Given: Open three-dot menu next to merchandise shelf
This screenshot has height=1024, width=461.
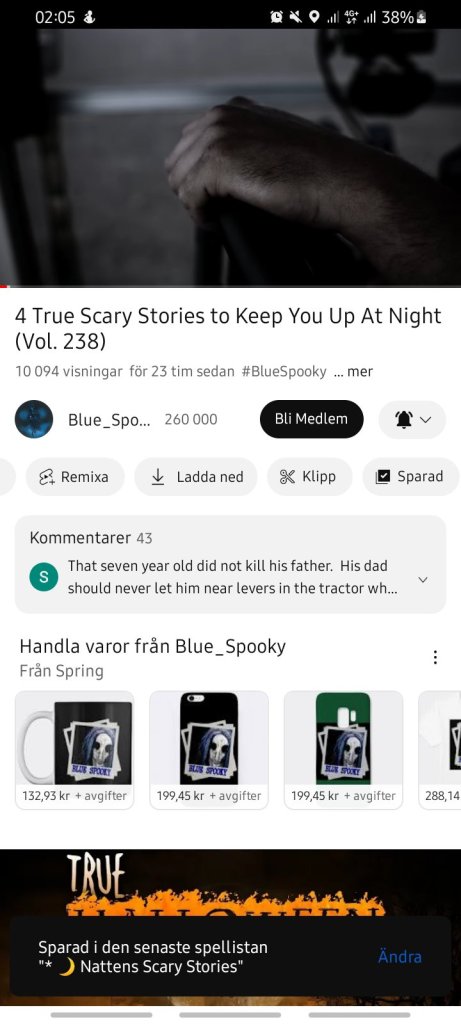Looking at the screenshot, I should click(x=435, y=657).
